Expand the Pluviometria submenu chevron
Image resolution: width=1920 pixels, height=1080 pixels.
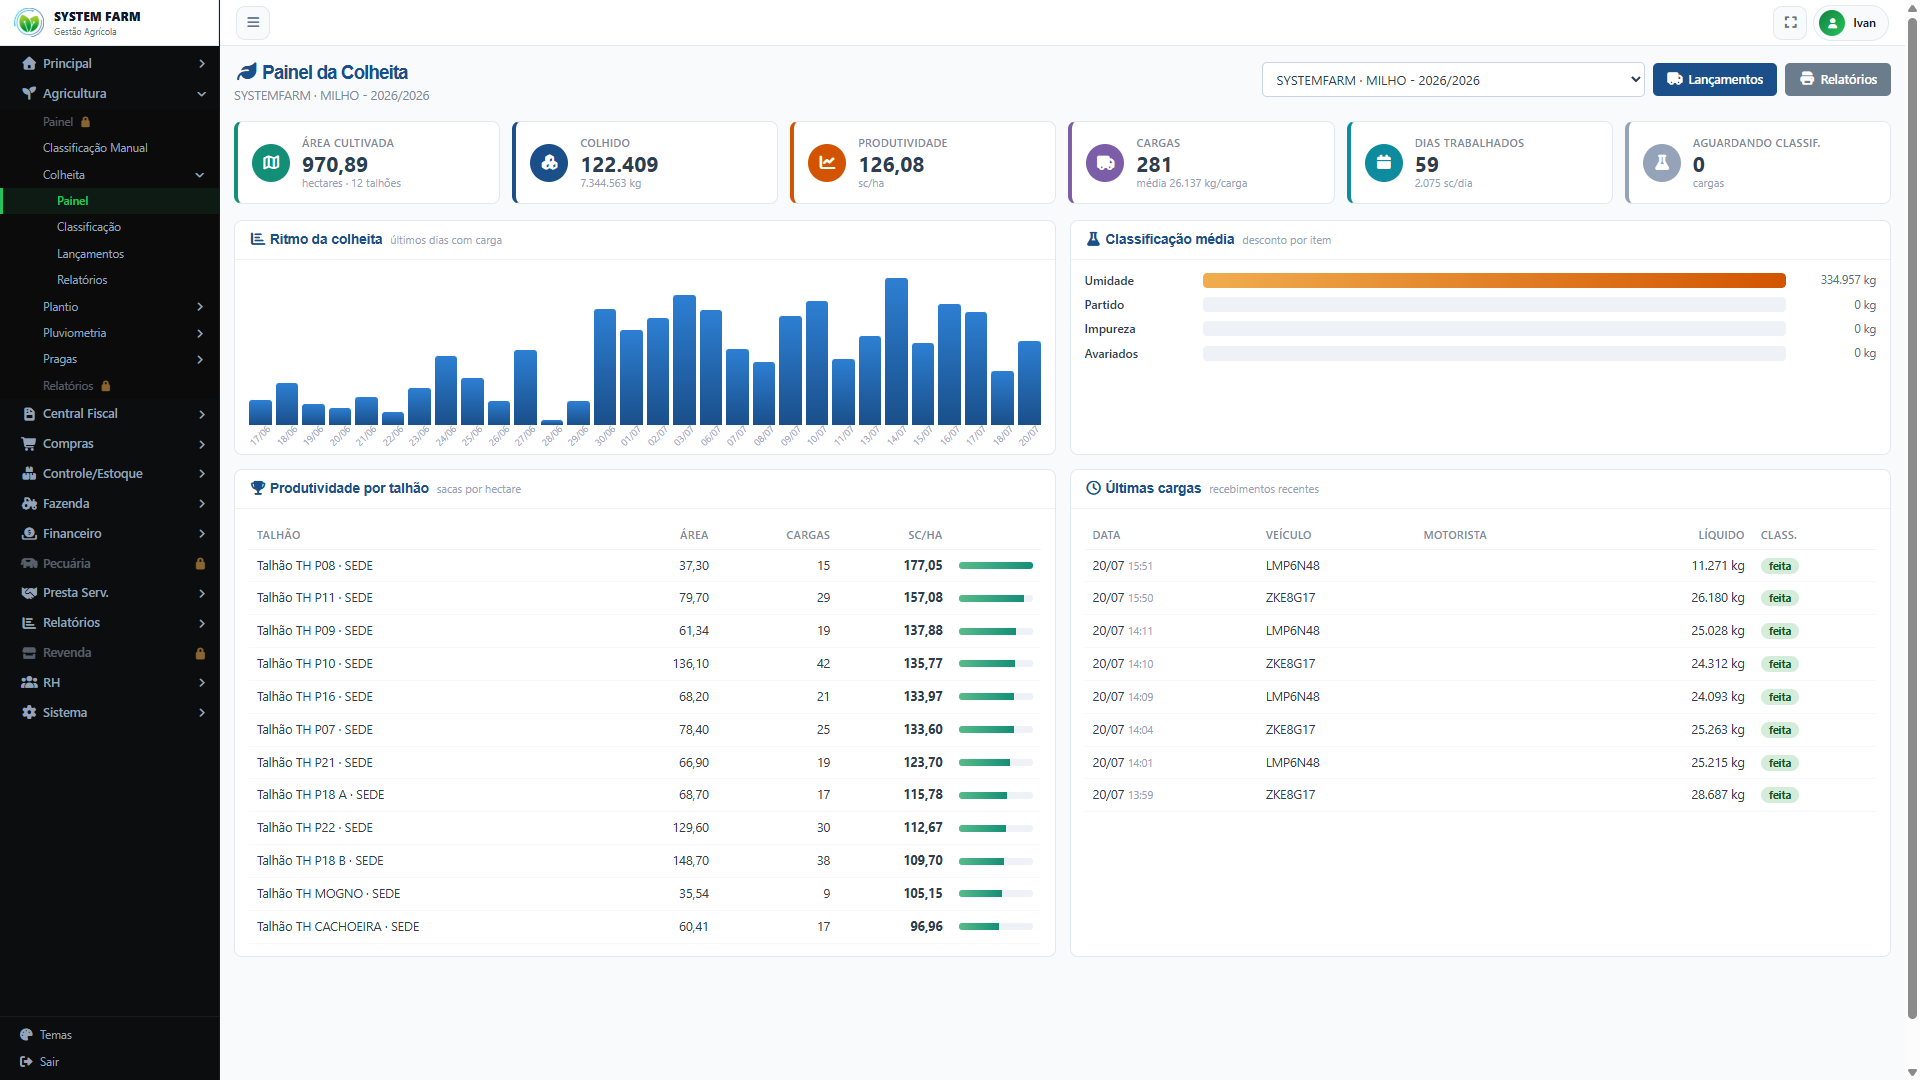200,334
